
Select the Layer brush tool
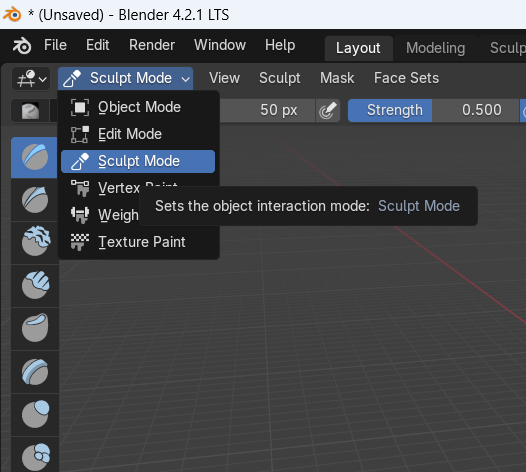coord(35,371)
